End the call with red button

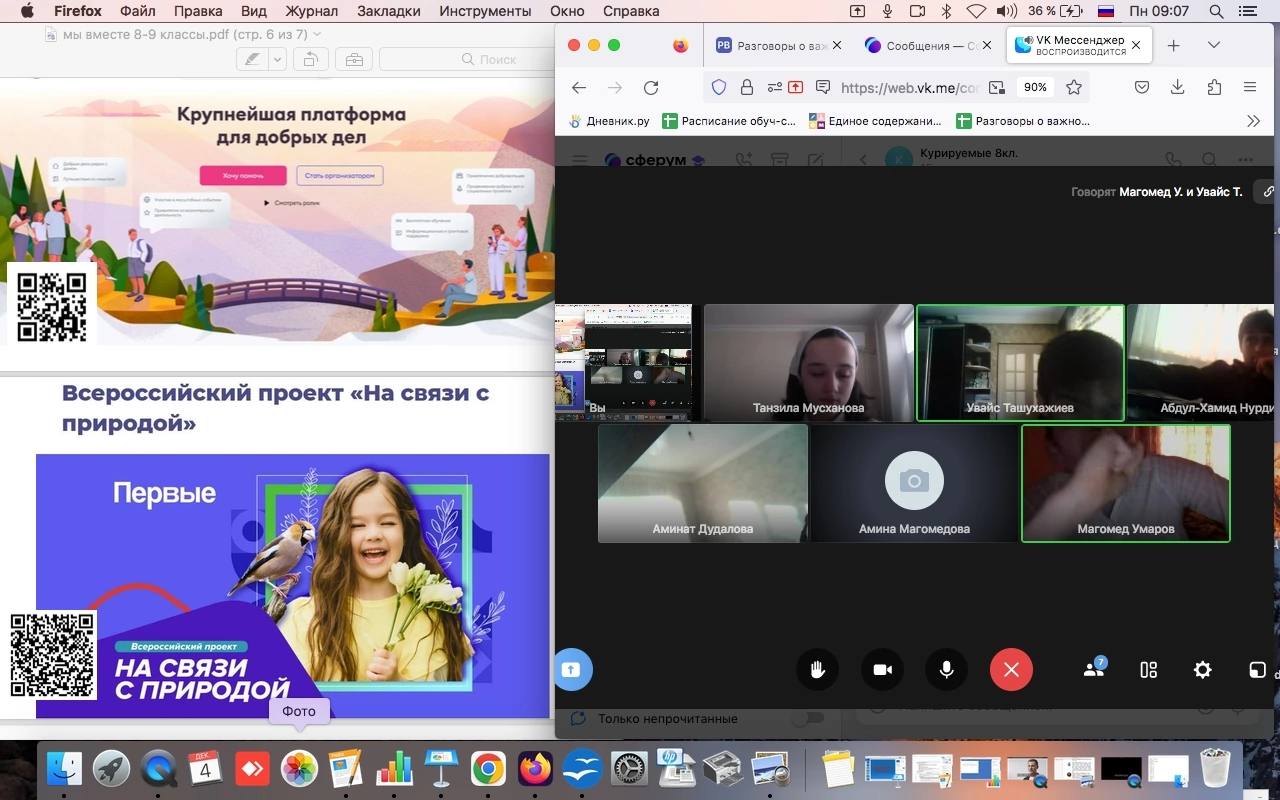(1011, 670)
